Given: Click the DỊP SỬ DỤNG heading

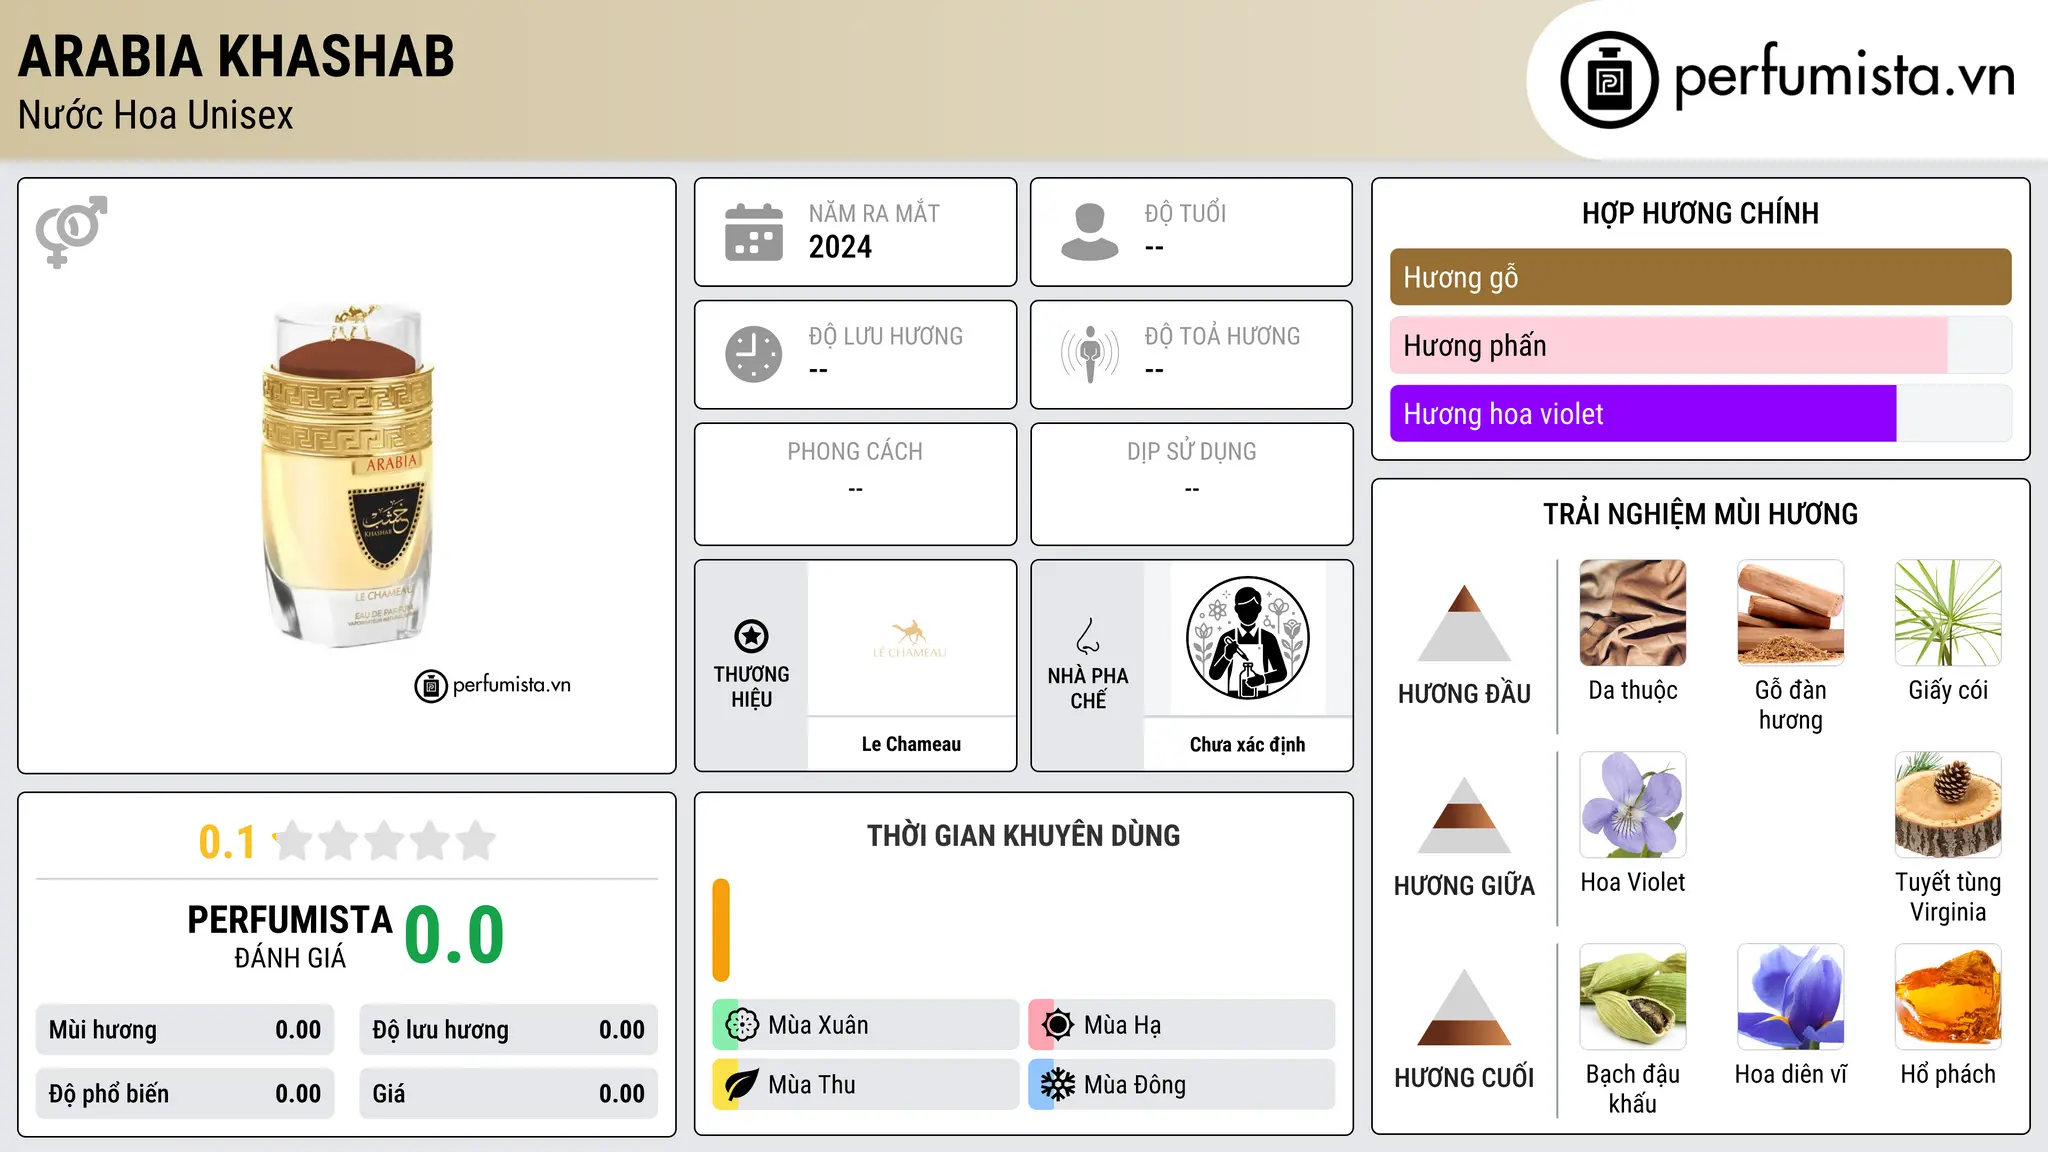Looking at the screenshot, I should click(x=1191, y=452).
